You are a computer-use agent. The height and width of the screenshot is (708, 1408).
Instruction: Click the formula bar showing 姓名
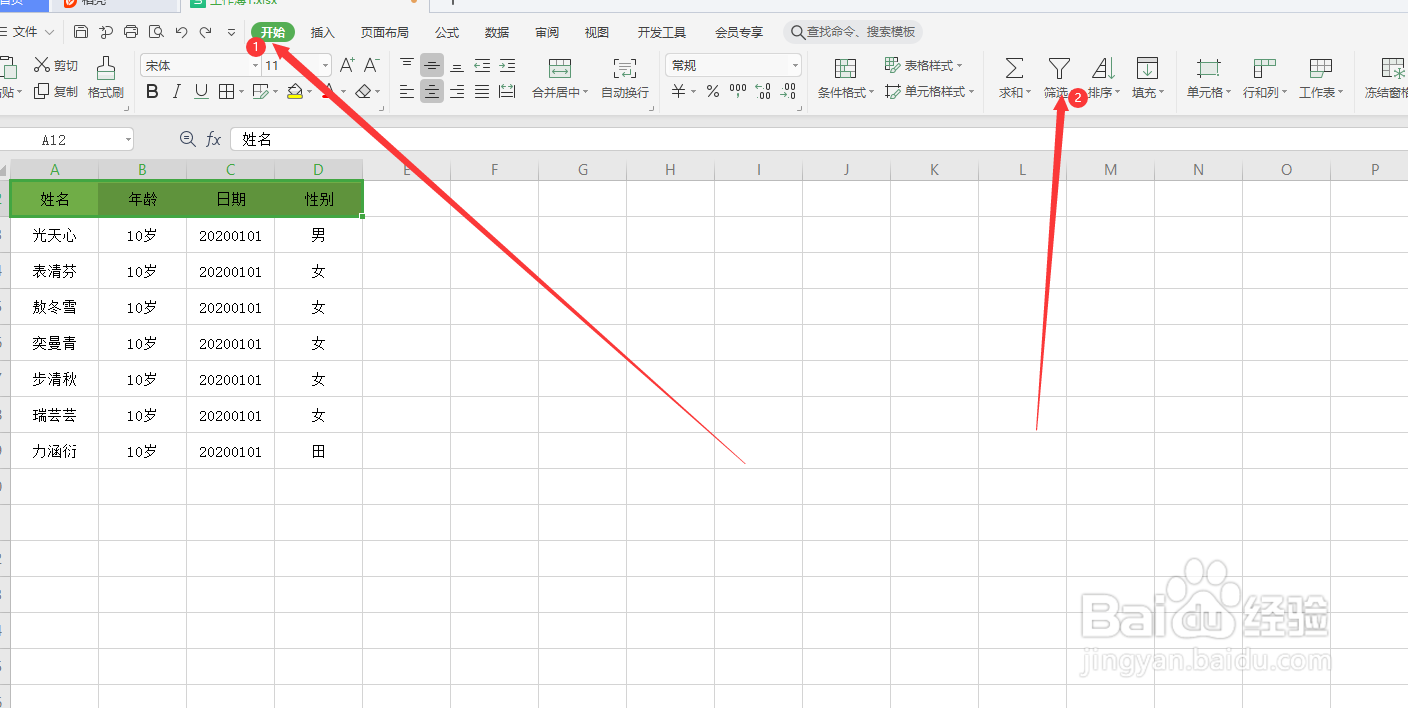(x=818, y=139)
